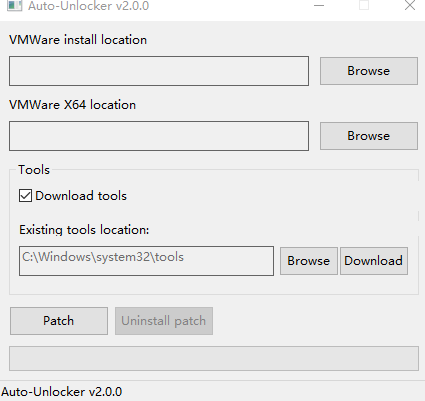
Task: Focus the VMWare install location field
Action: pos(159,71)
